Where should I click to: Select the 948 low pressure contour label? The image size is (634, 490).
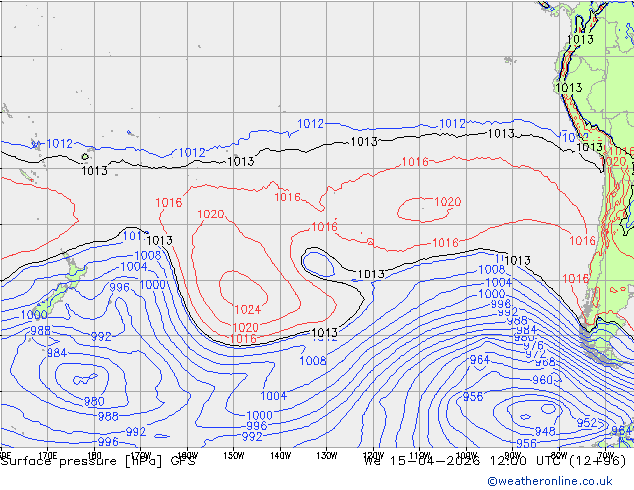(545, 431)
